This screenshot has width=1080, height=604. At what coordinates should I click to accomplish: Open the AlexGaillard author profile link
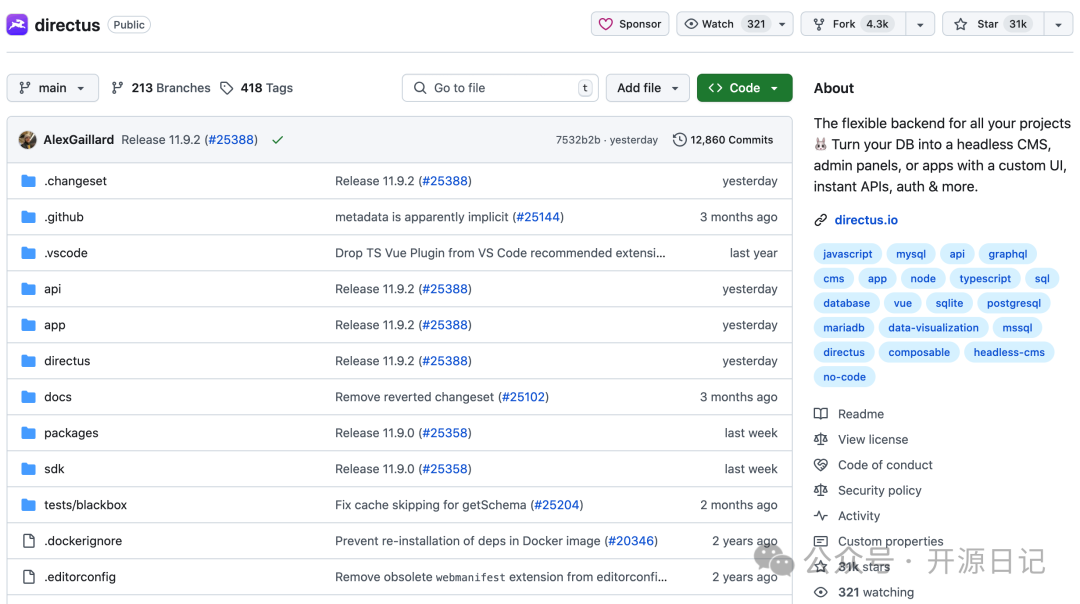(x=79, y=140)
